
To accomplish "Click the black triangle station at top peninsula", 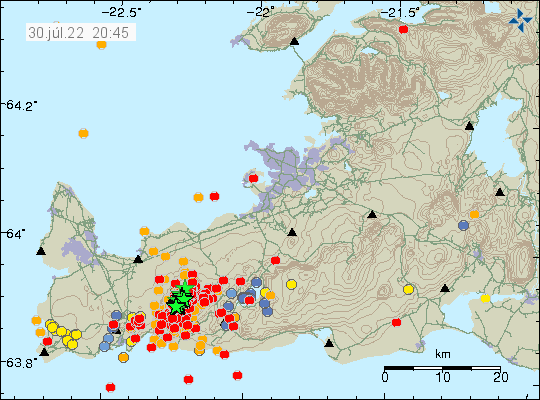I will 294,41.
